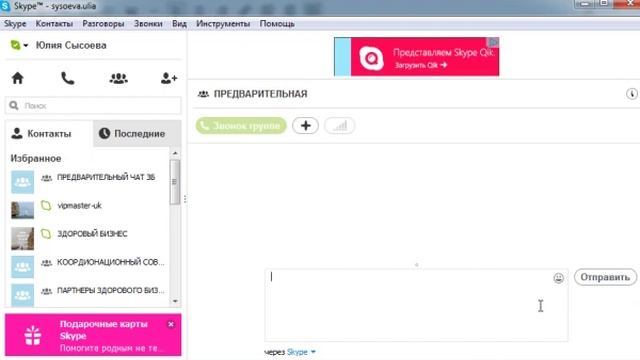The width and height of the screenshot is (640, 360).
Task: Select the vipmaster-uk contact
Action: [88, 210]
